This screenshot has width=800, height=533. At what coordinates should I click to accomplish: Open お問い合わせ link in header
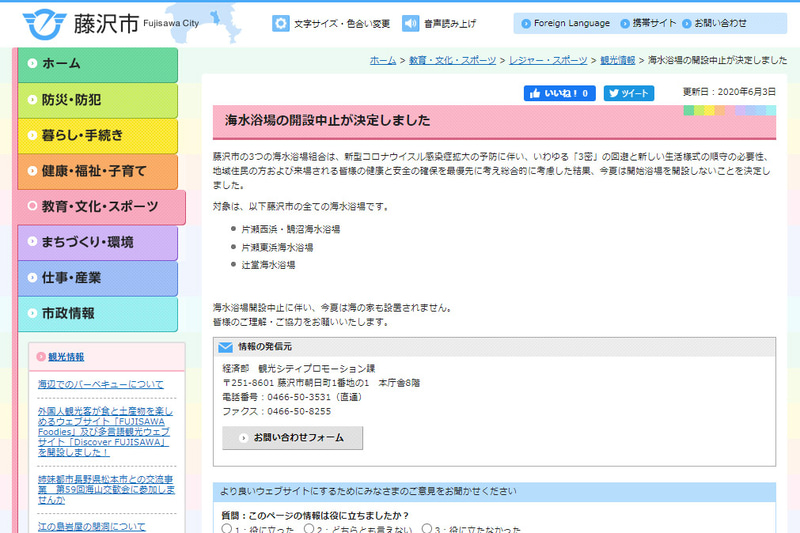[x=720, y=23]
